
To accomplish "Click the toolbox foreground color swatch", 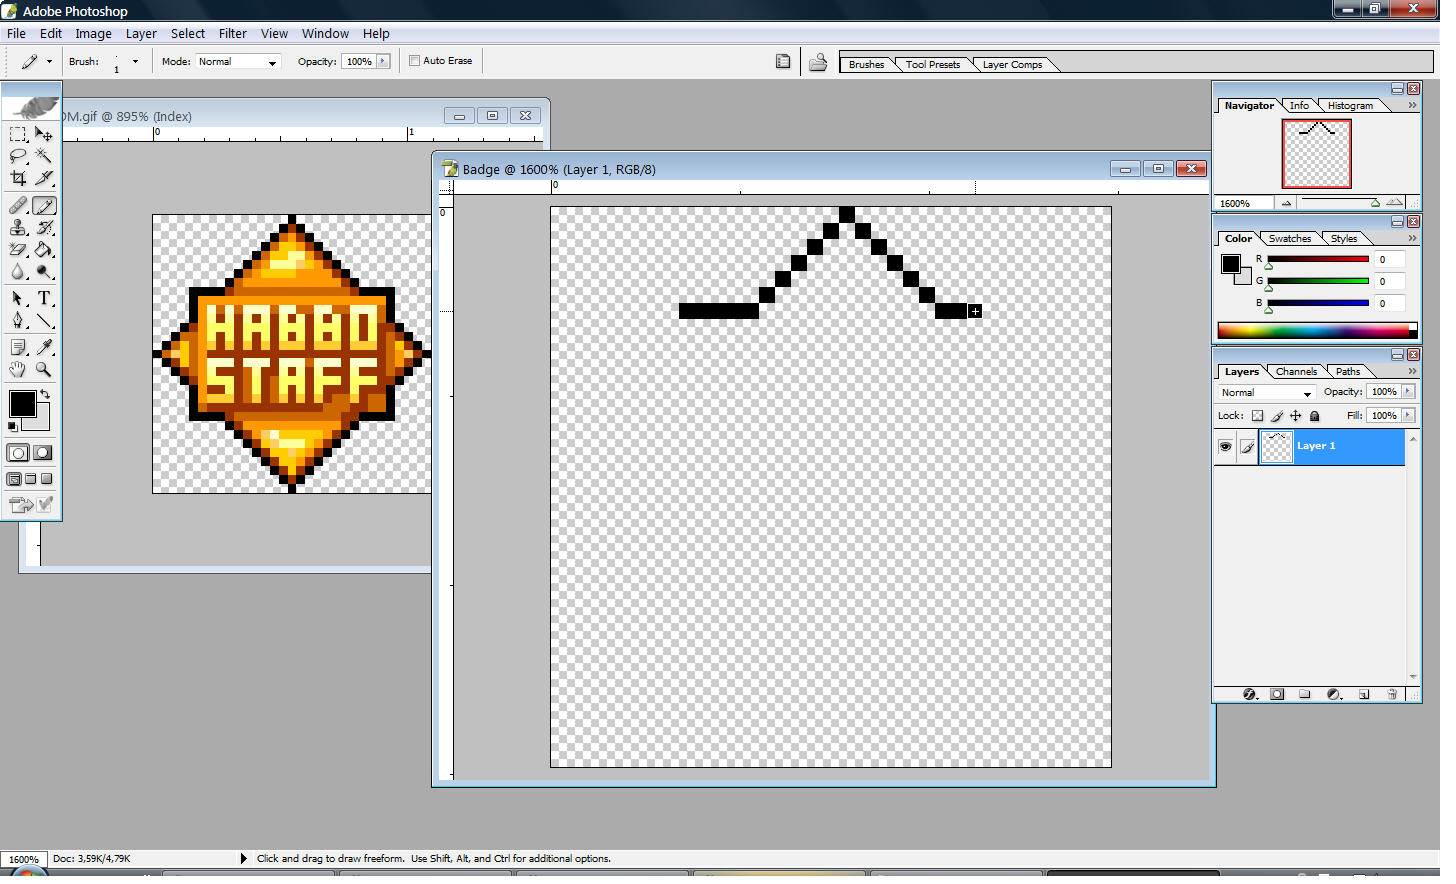I will 22,404.
